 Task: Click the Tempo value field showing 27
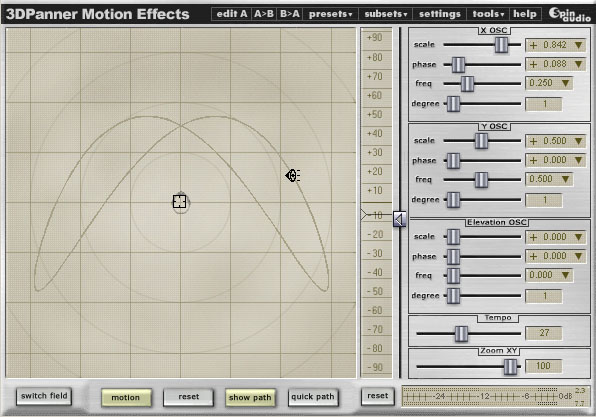click(x=544, y=333)
